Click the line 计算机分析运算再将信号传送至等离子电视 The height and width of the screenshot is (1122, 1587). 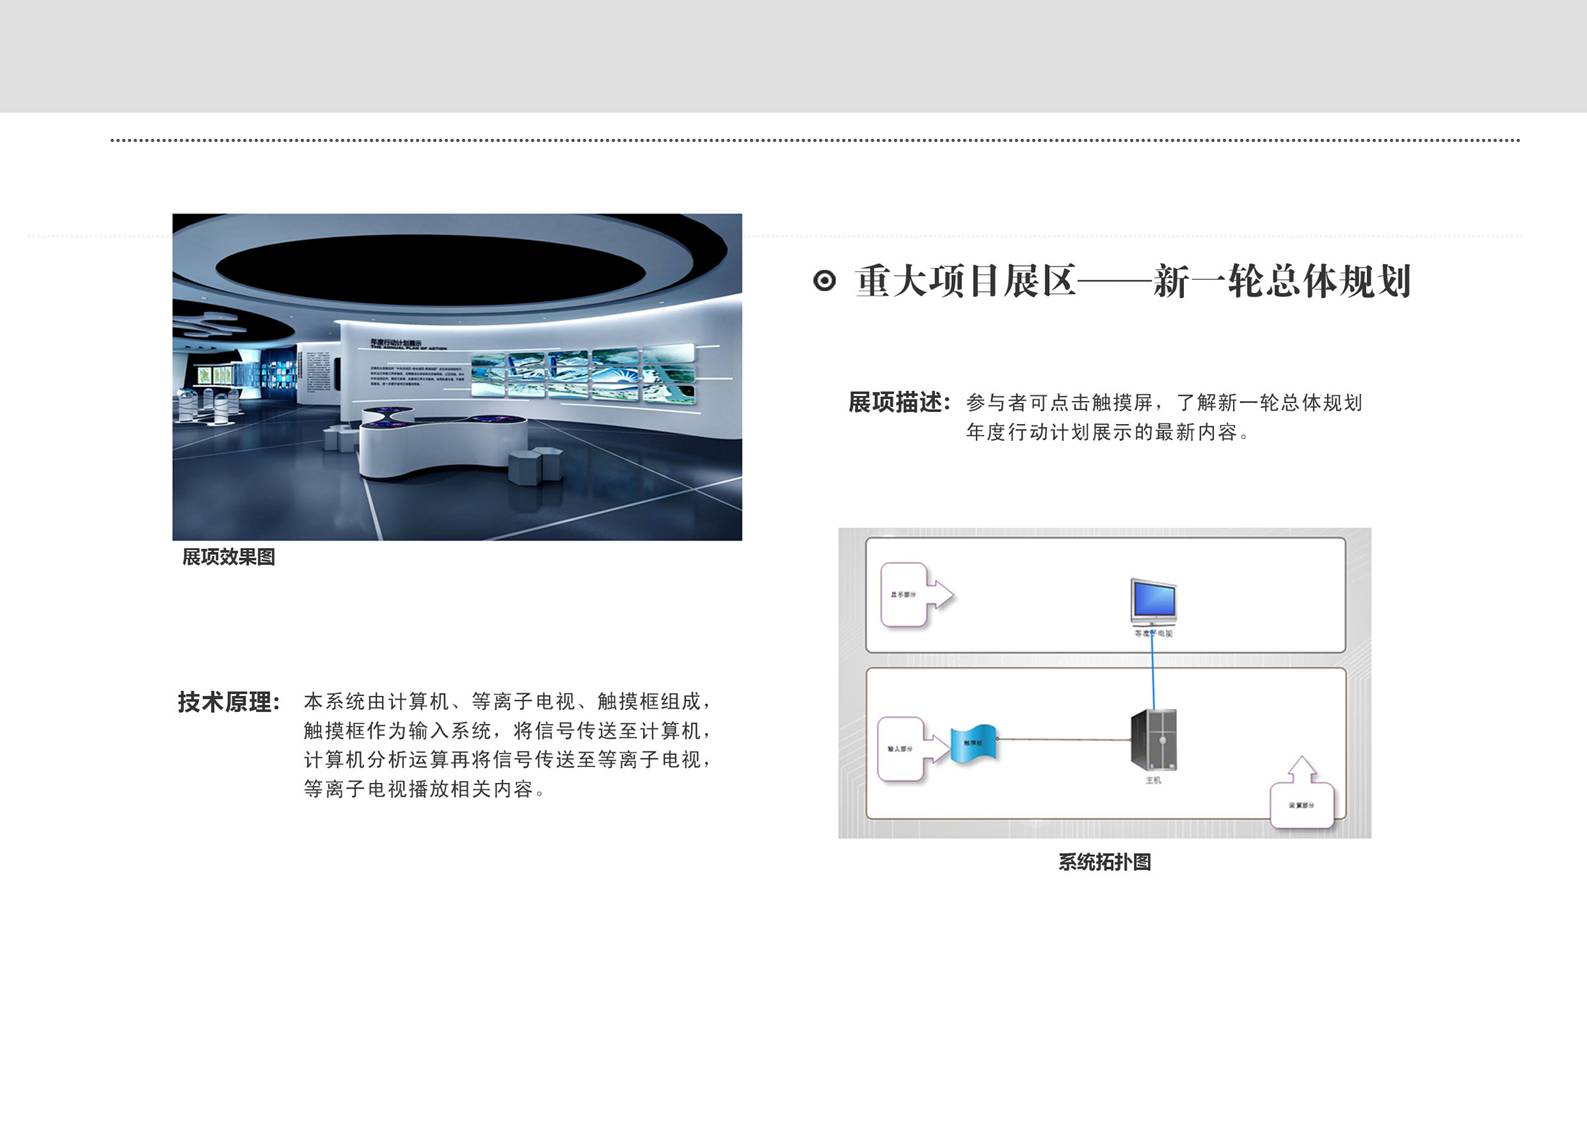tap(508, 760)
